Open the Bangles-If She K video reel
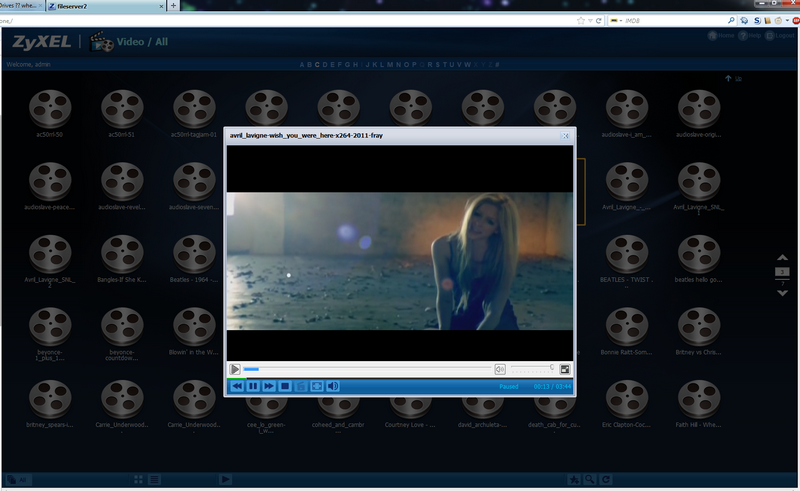The image size is (800, 491). (121, 254)
